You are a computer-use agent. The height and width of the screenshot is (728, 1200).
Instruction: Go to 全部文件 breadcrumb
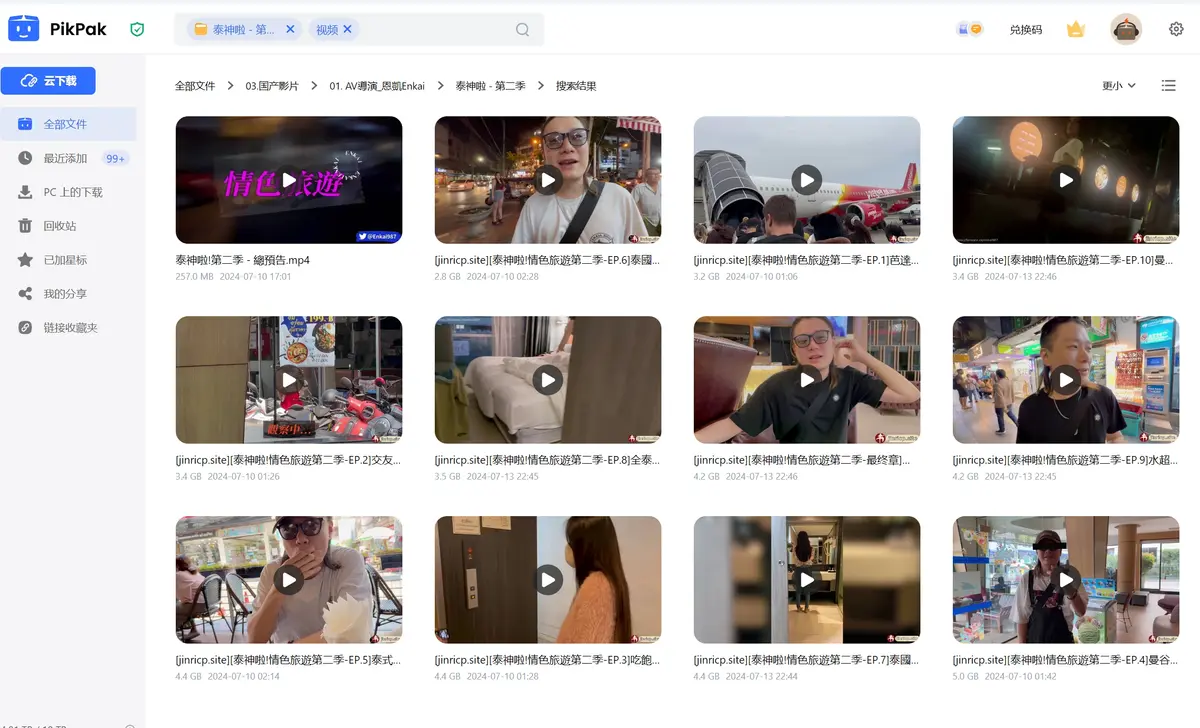pyautogui.click(x=195, y=86)
